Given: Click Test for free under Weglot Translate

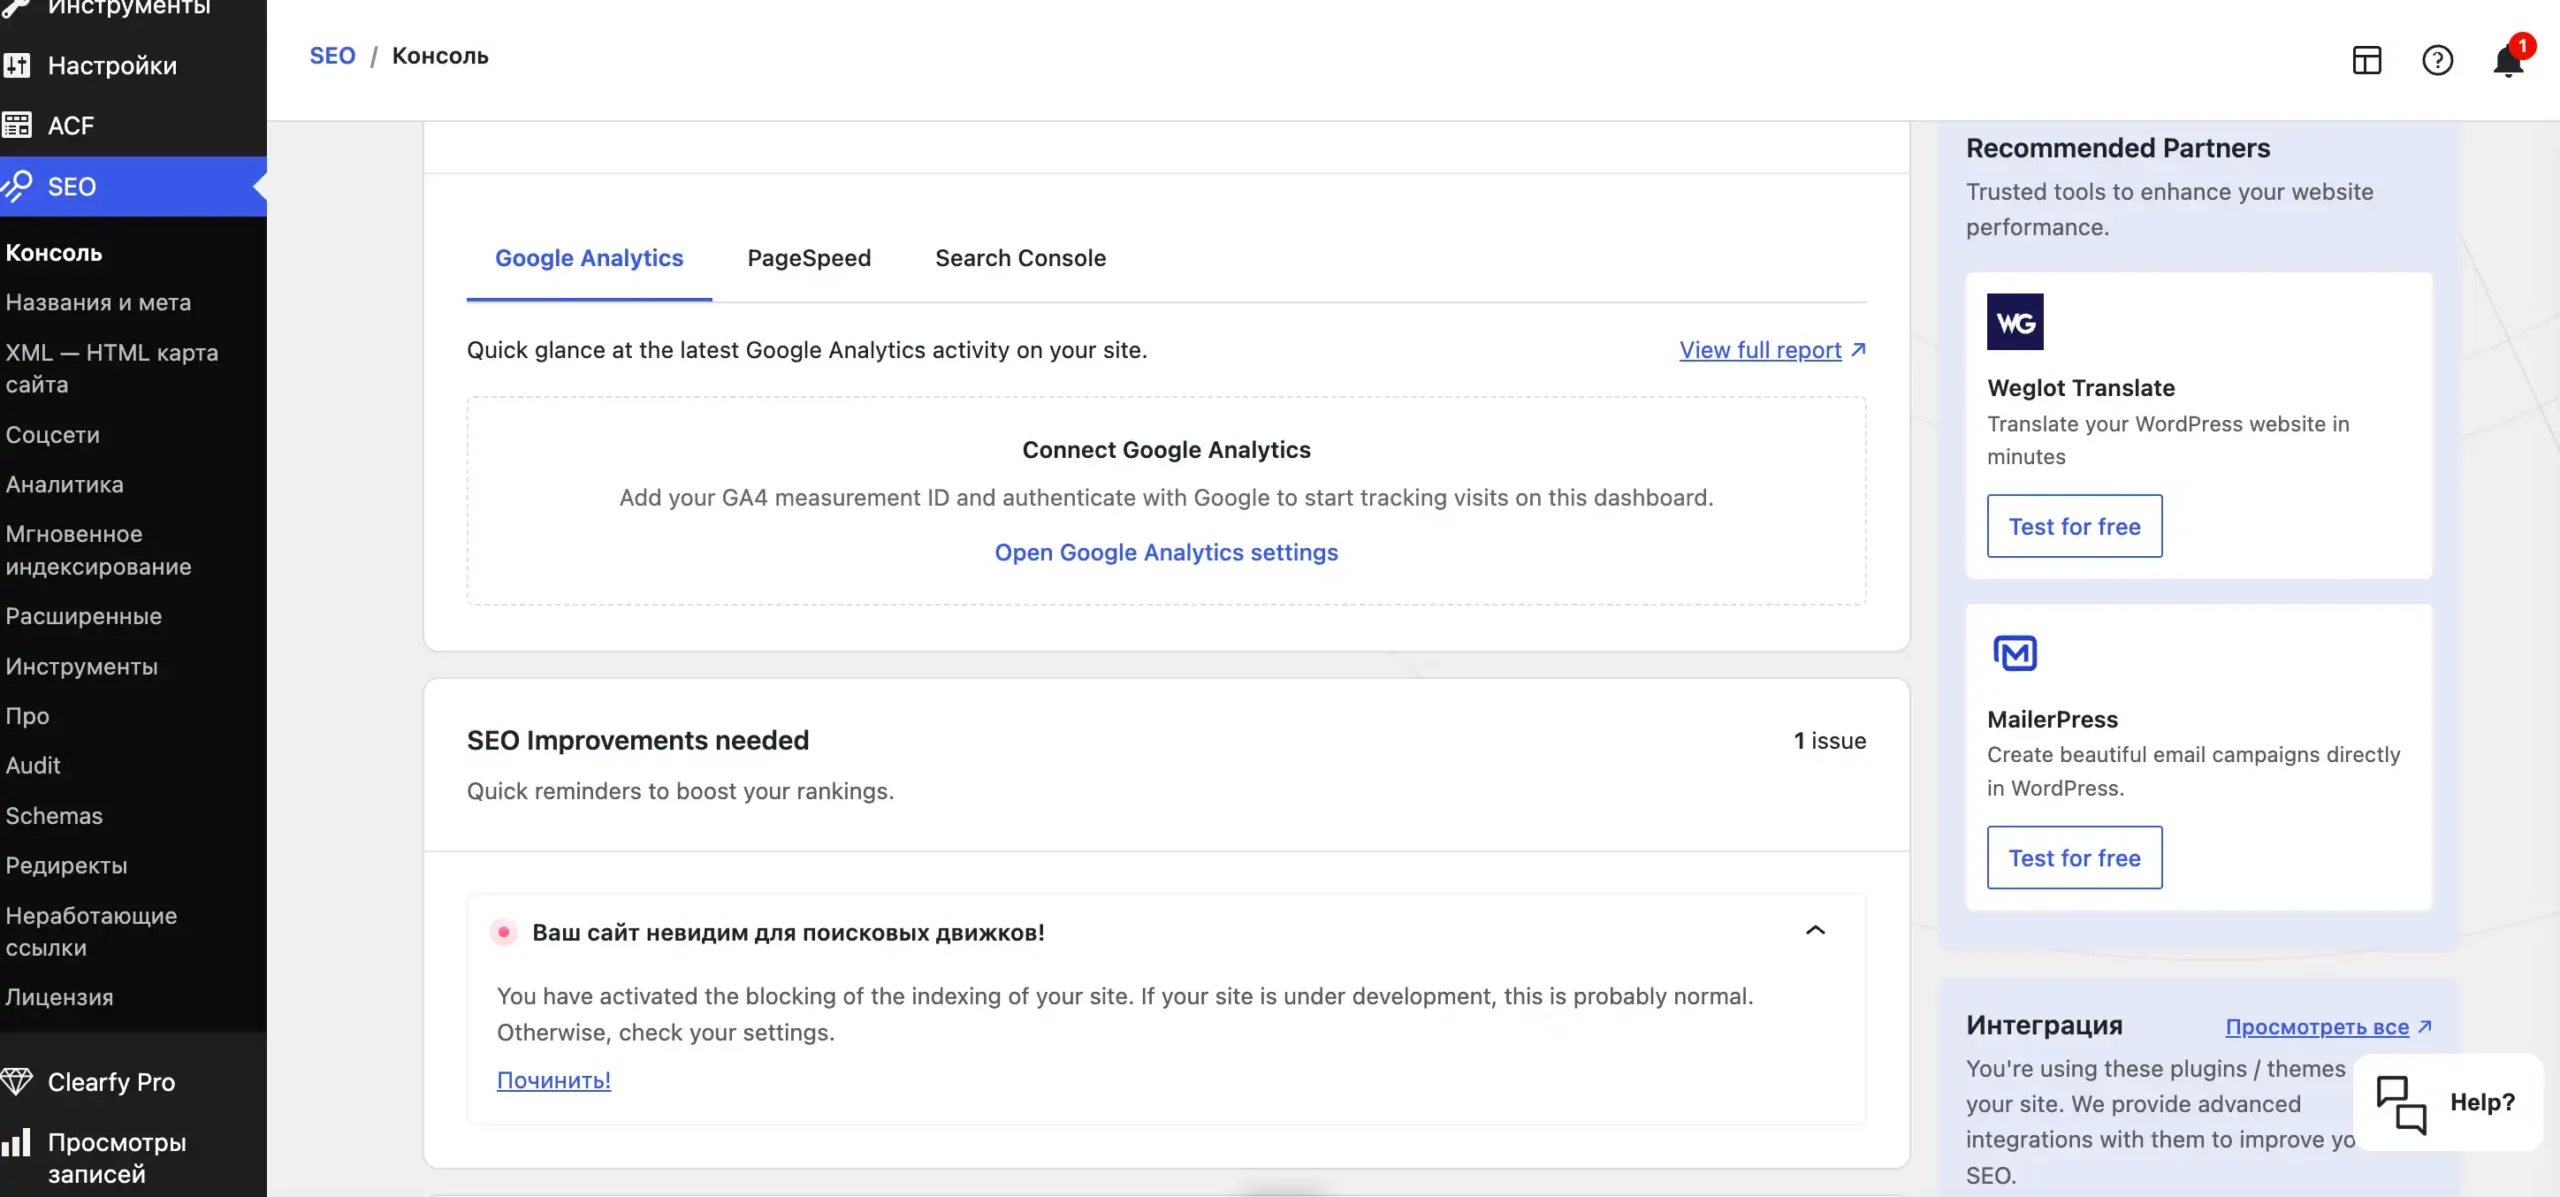Looking at the screenshot, I should click(2074, 526).
